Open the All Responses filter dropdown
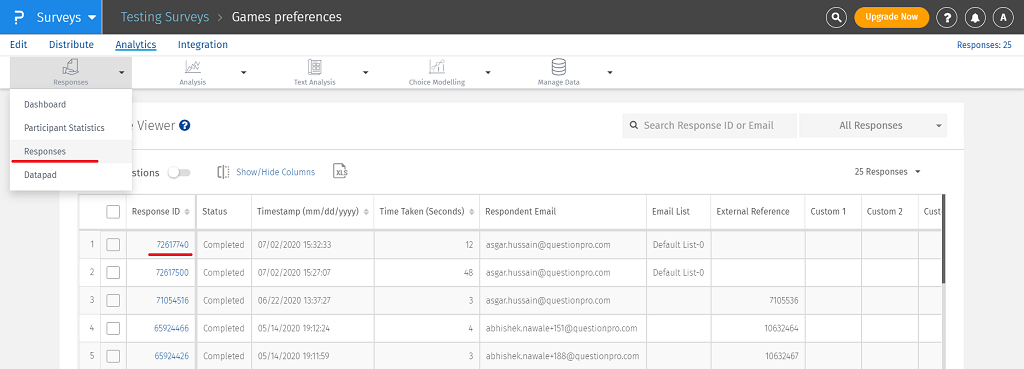Screen dimensions: 1024x369 coord(872,125)
